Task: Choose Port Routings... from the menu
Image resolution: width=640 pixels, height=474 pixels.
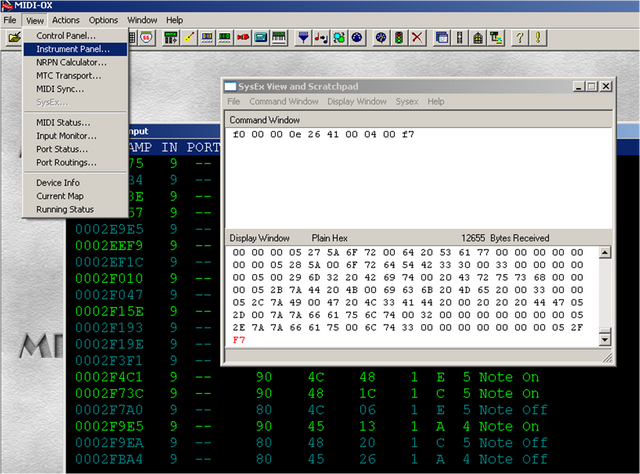Action: coord(76,162)
